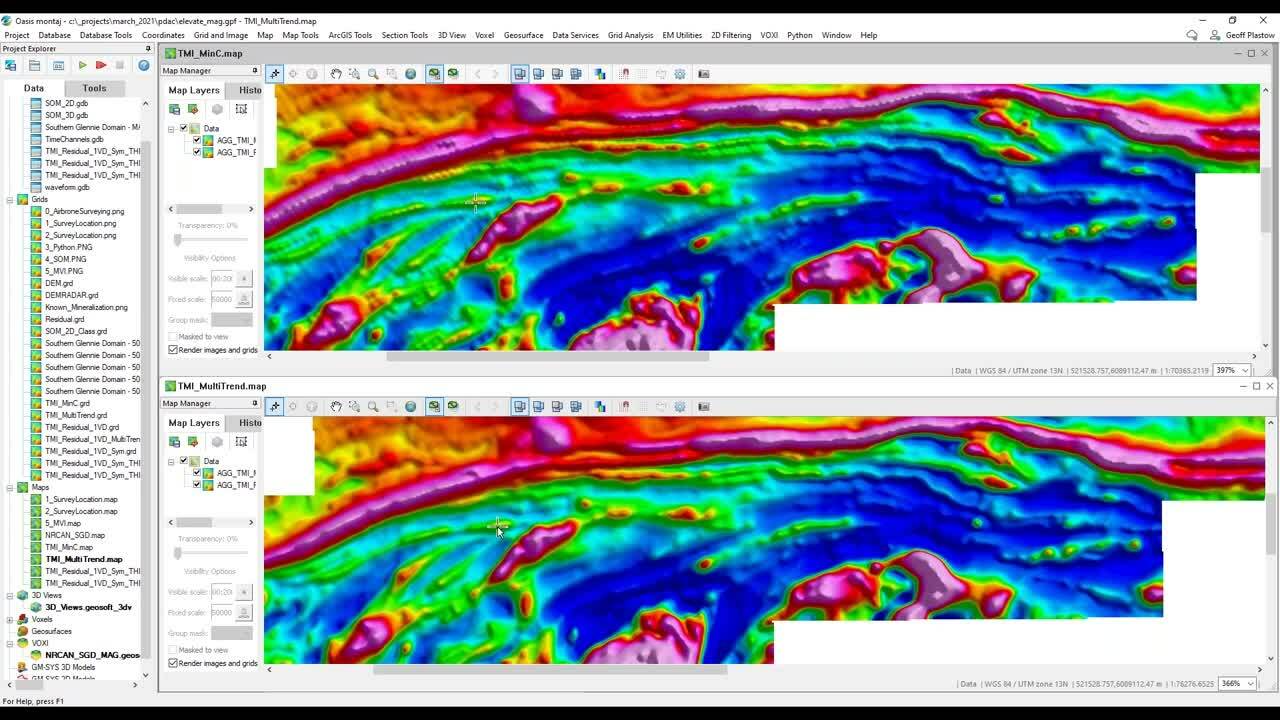Open the Grid and Image menu
The width and height of the screenshot is (1280, 720).
click(x=221, y=35)
